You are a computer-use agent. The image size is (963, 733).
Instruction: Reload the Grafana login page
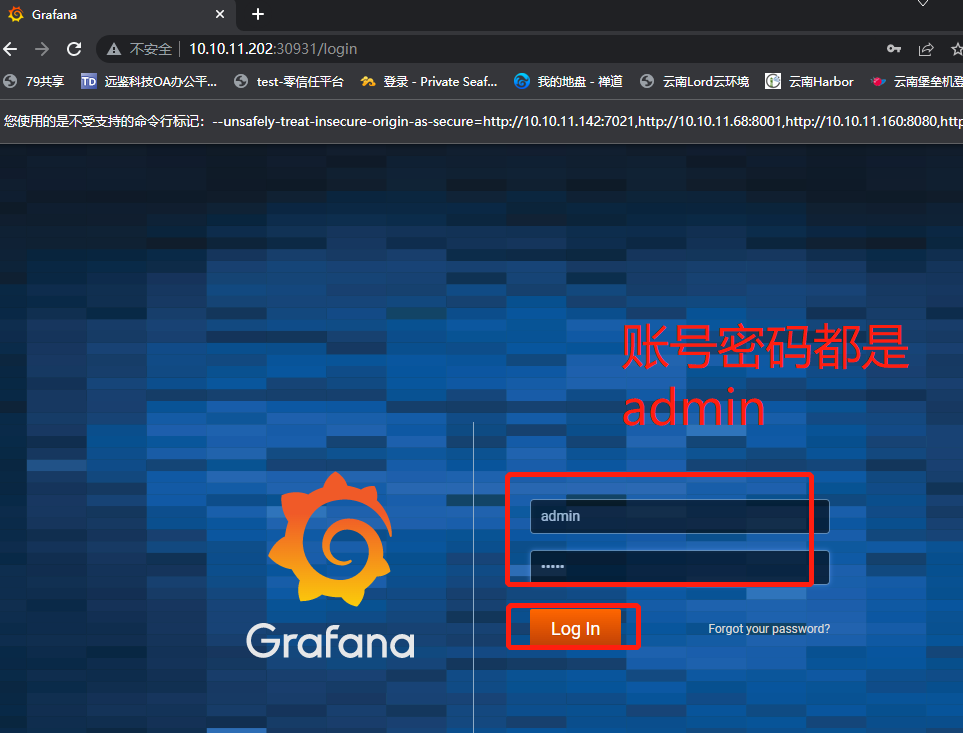(x=74, y=49)
